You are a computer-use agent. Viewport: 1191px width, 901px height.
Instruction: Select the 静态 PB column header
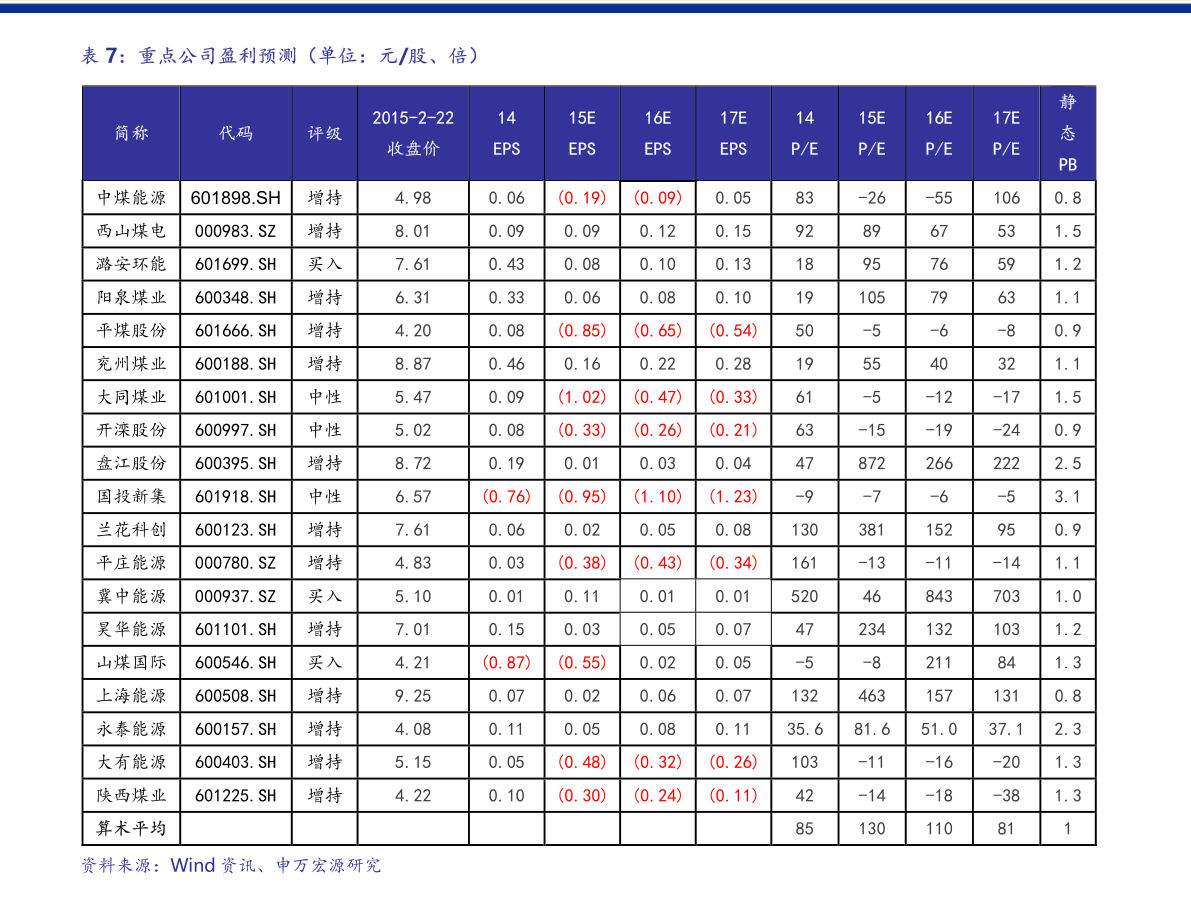1067,133
